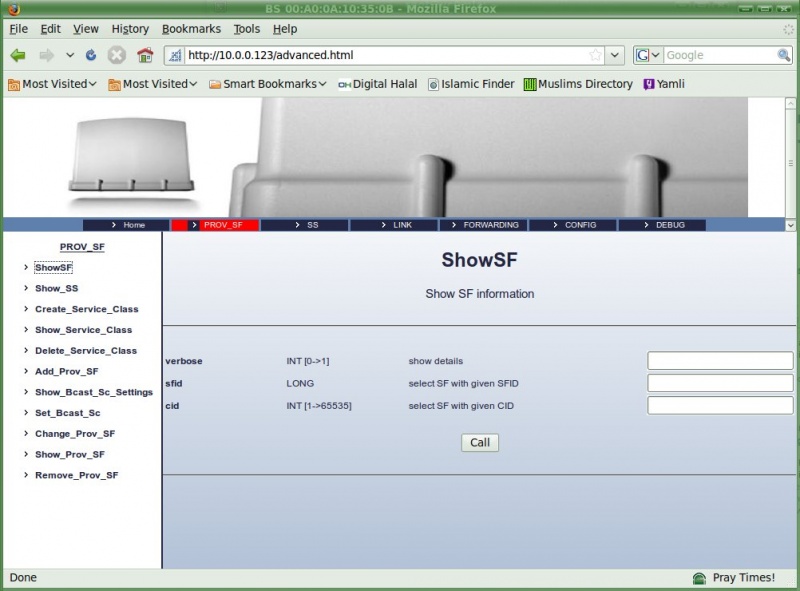Open the Bookmarks menu
The width and height of the screenshot is (800, 591).
tap(191, 29)
